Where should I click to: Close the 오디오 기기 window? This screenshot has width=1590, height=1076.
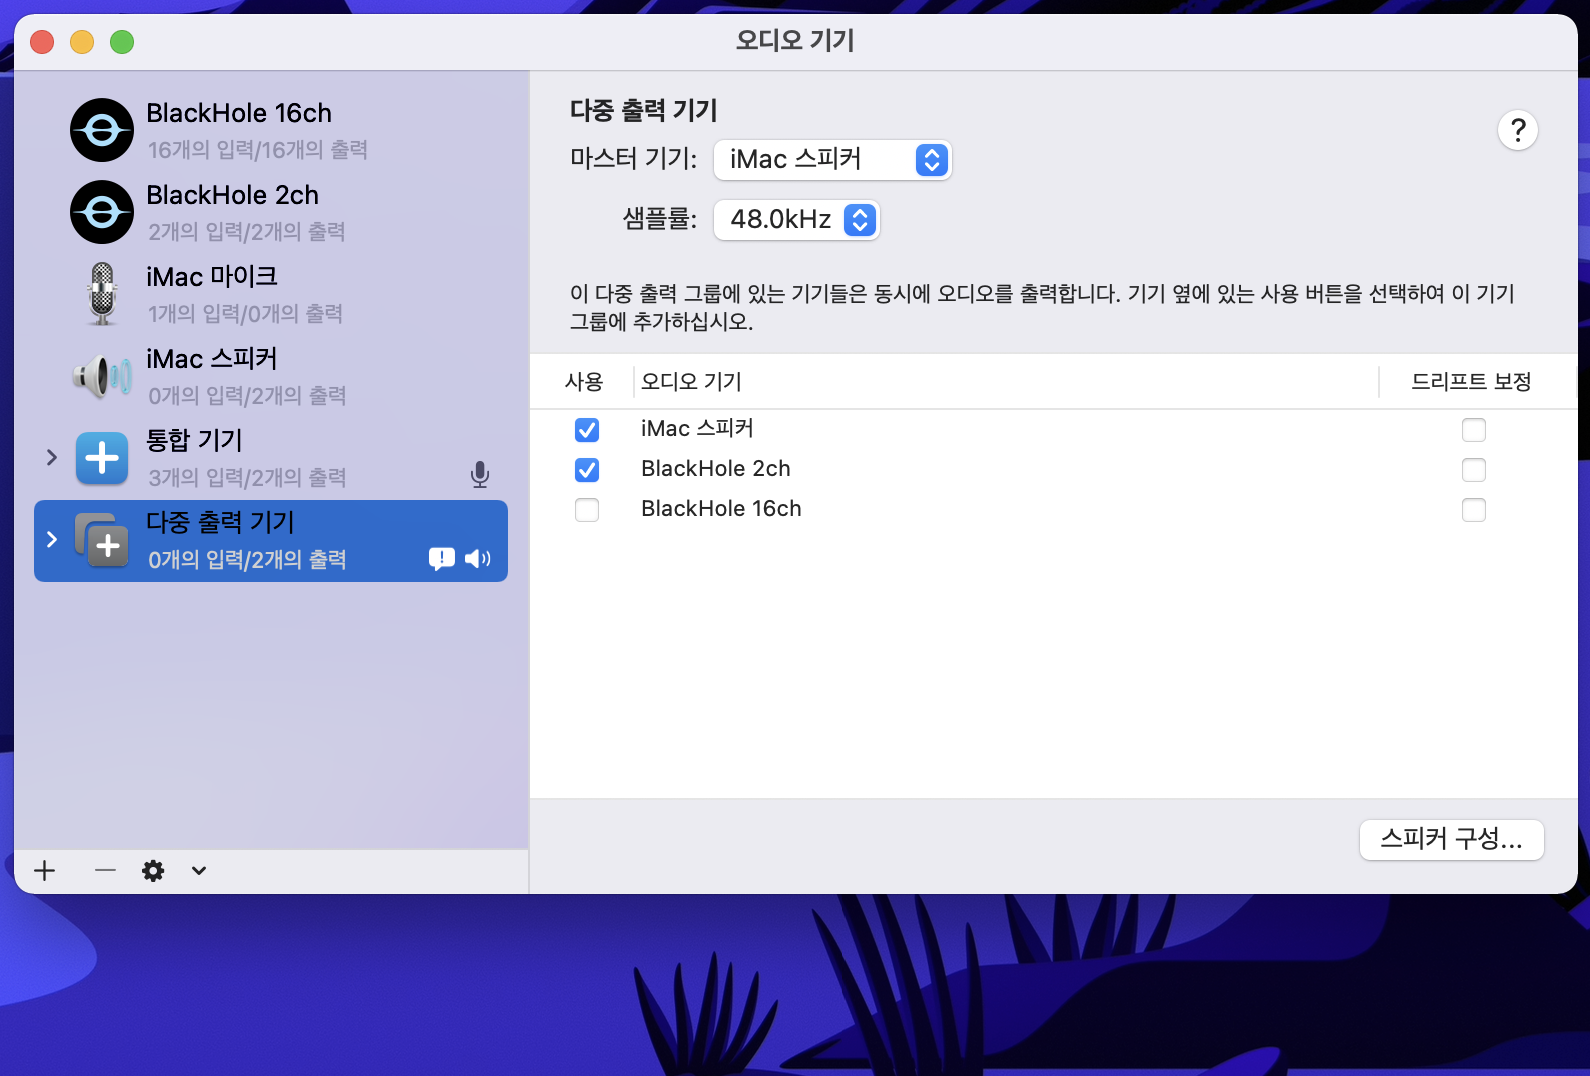(x=42, y=42)
